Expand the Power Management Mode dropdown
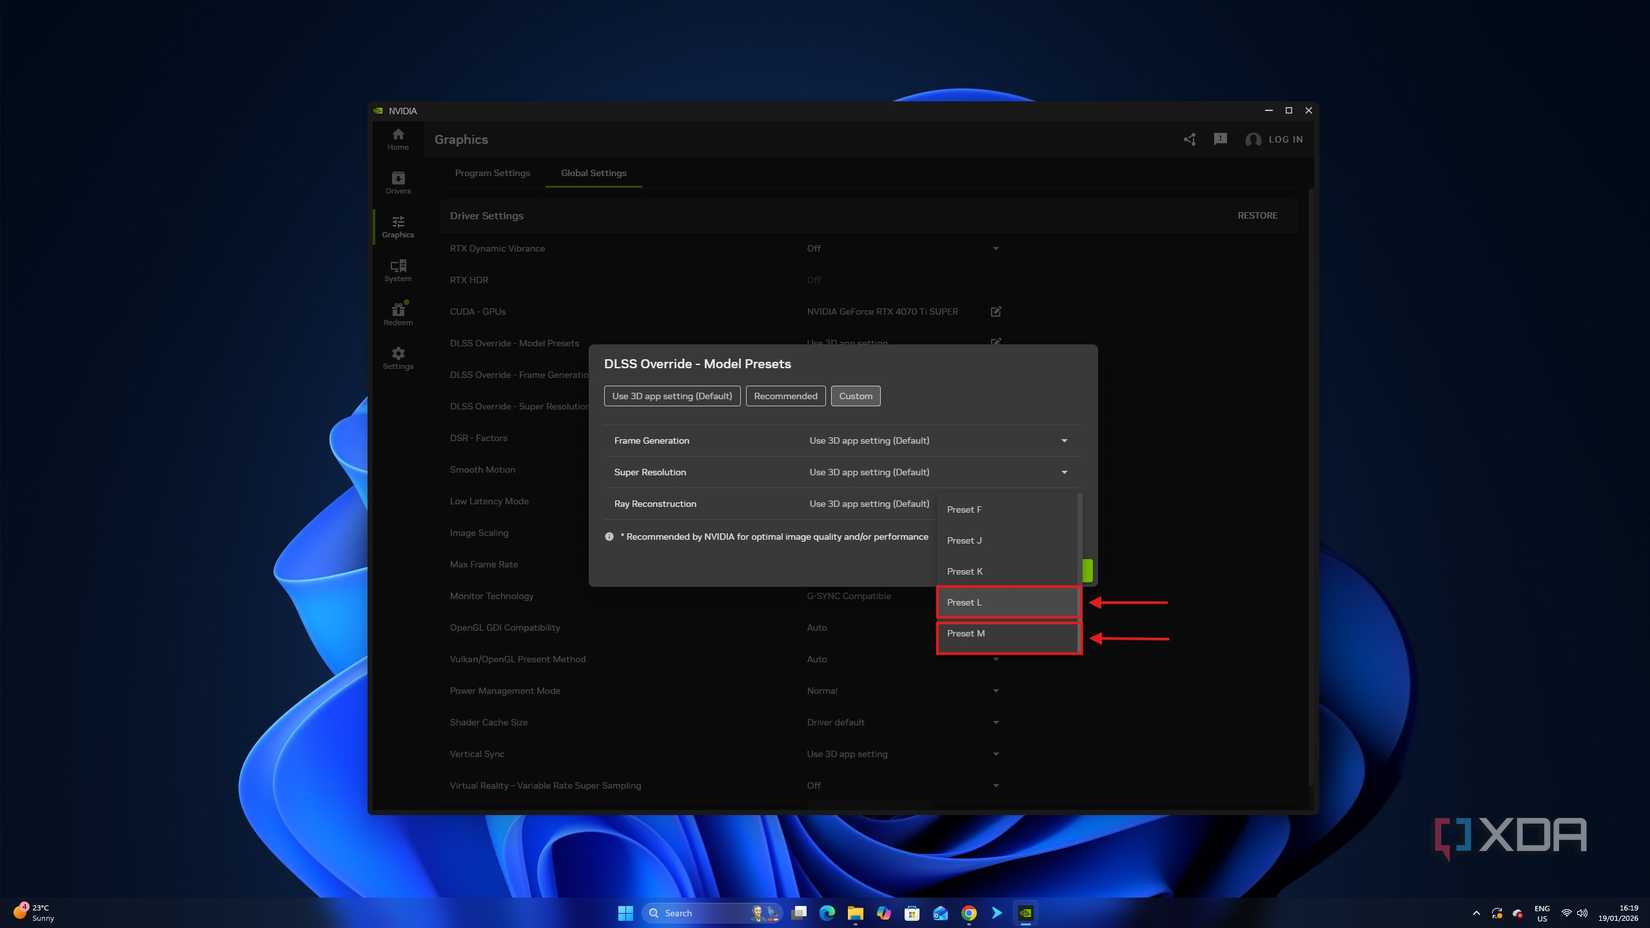The height and width of the screenshot is (928, 1650). point(995,690)
